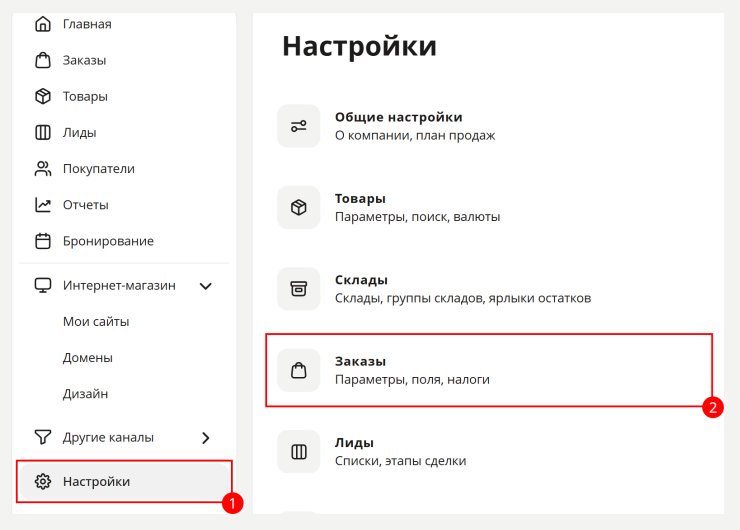Screen dimensions: 740x530
Task: Click the shopping bag icon beside Заказы in sidebar
Action: (x=43, y=60)
